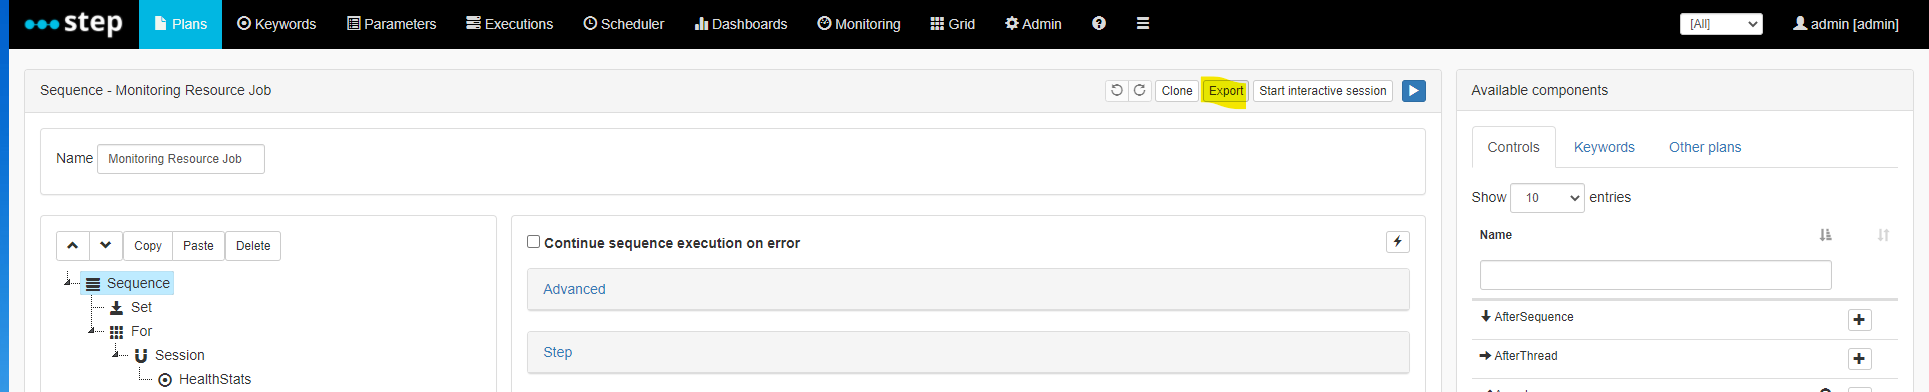Click the Clone button

point(1177,90)
